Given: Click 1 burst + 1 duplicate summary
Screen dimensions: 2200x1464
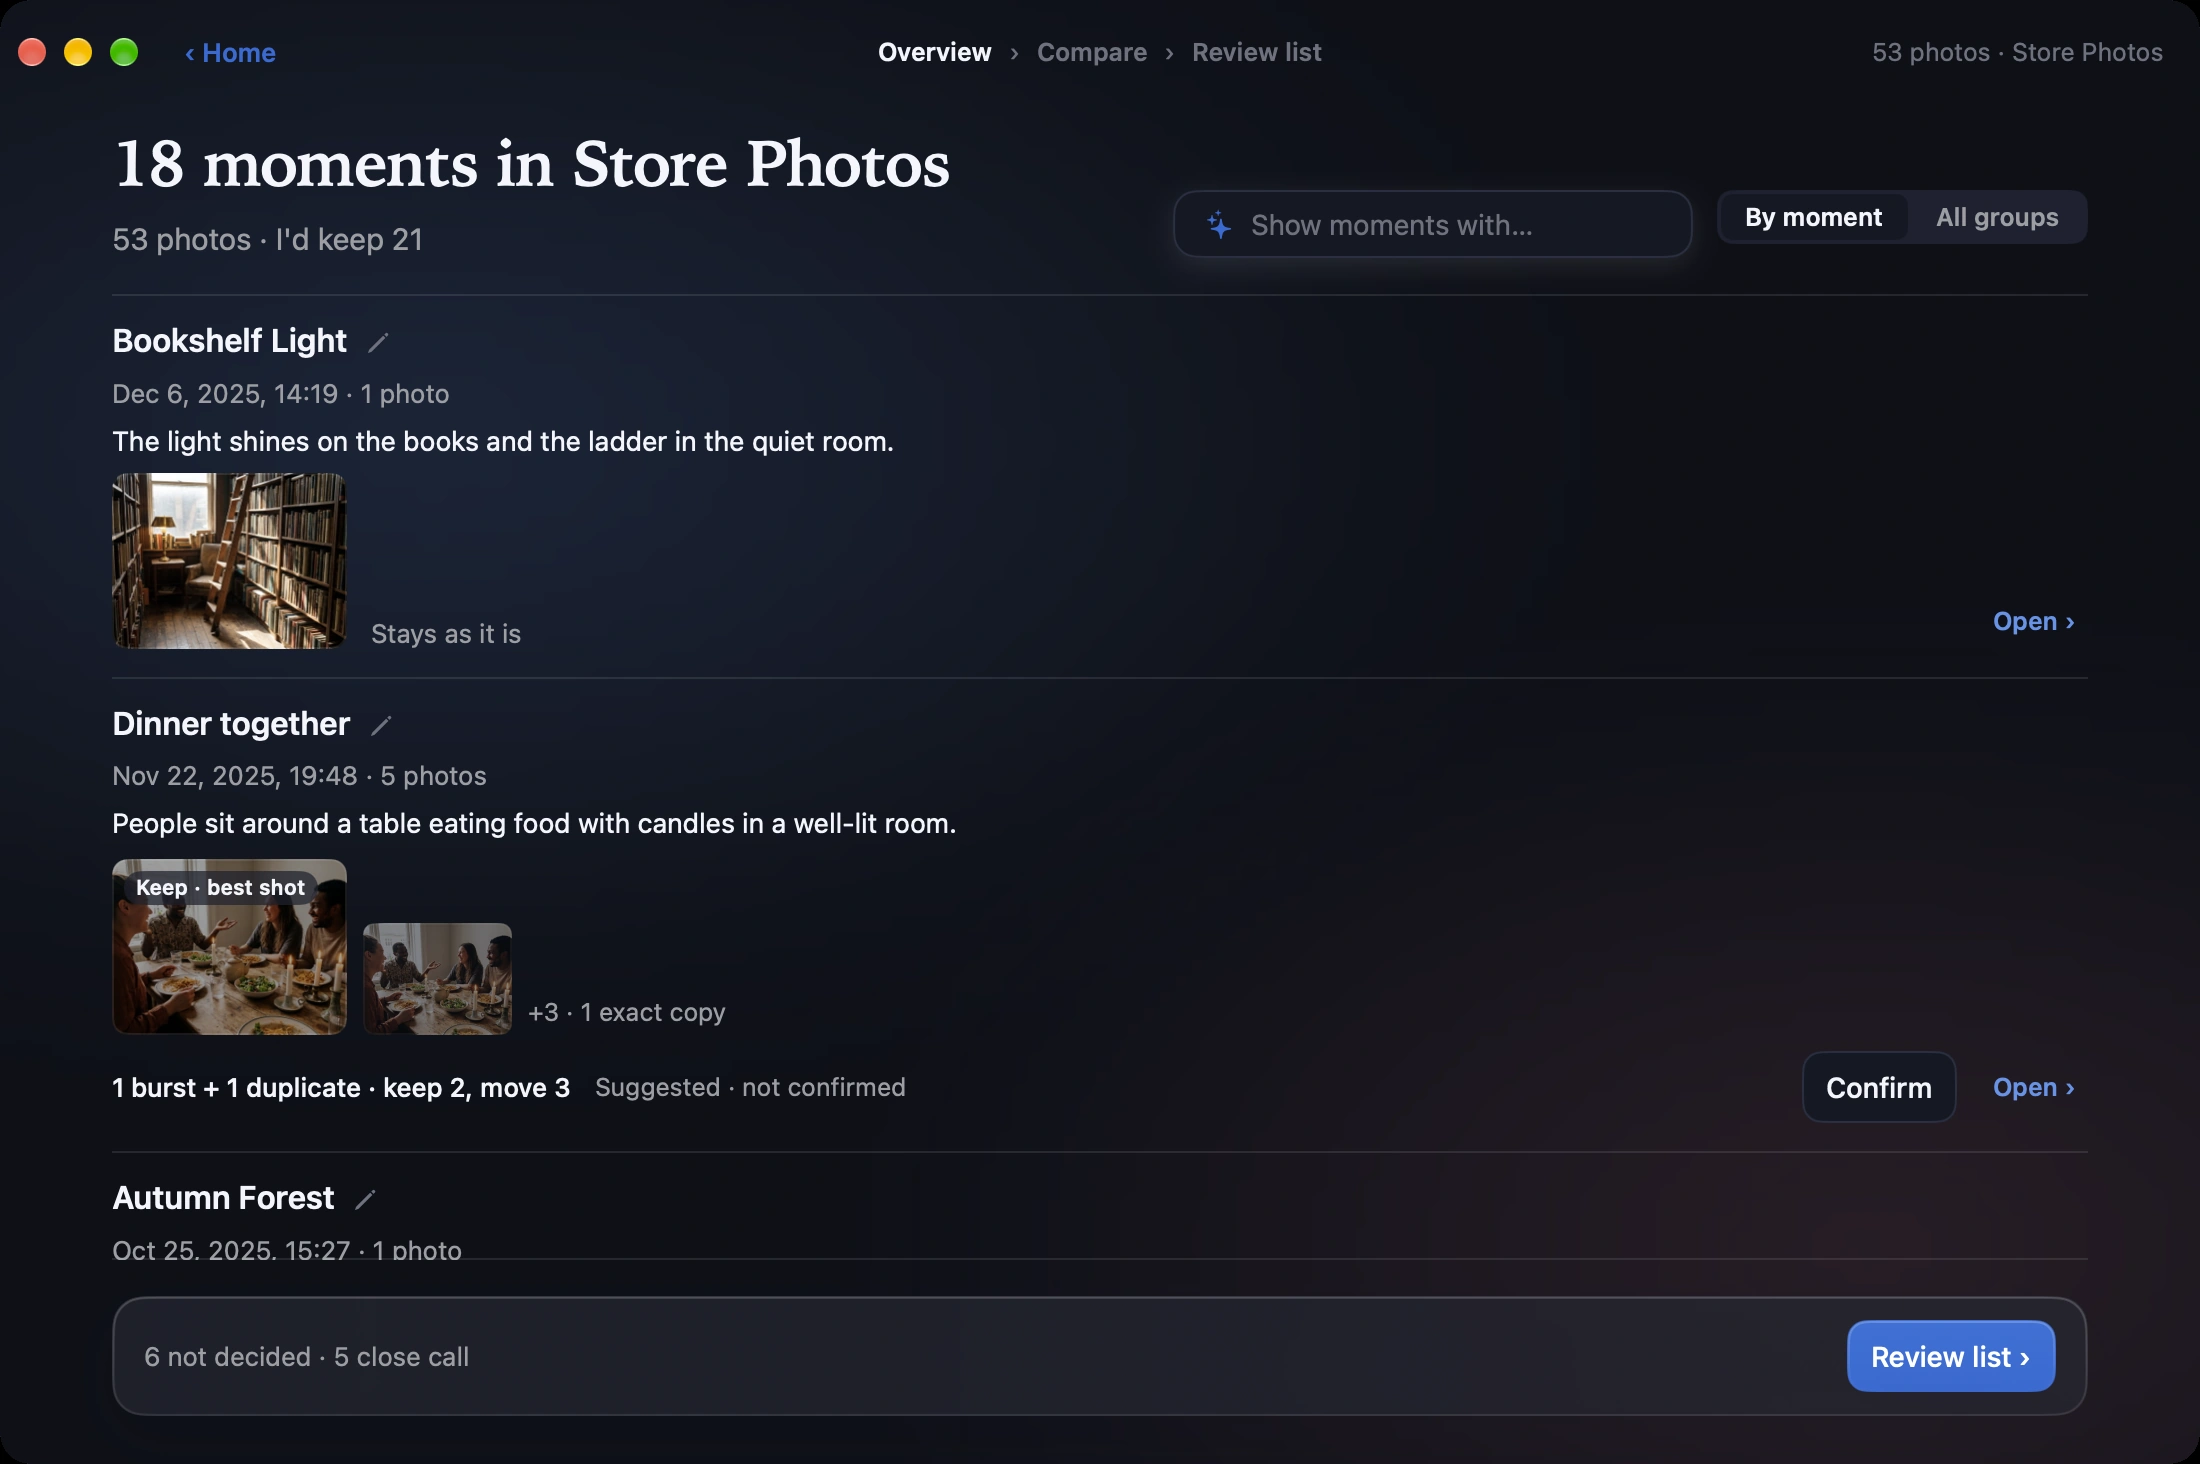Looking at the screenshot, I should 341,1087.
